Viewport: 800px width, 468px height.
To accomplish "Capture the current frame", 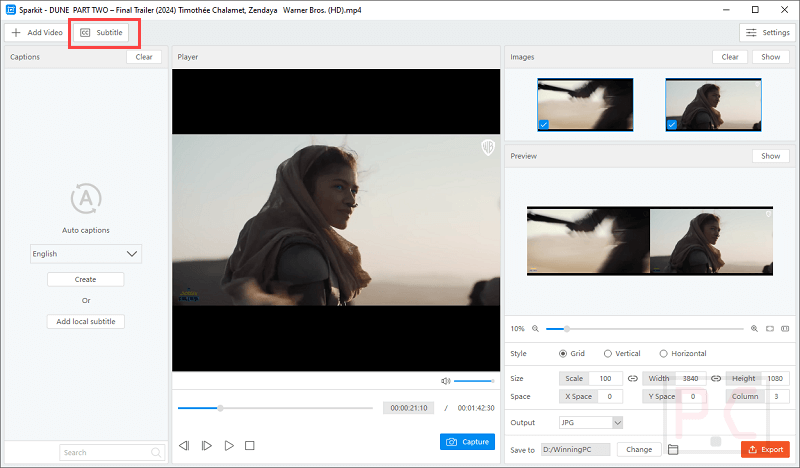I will point(467,441).
